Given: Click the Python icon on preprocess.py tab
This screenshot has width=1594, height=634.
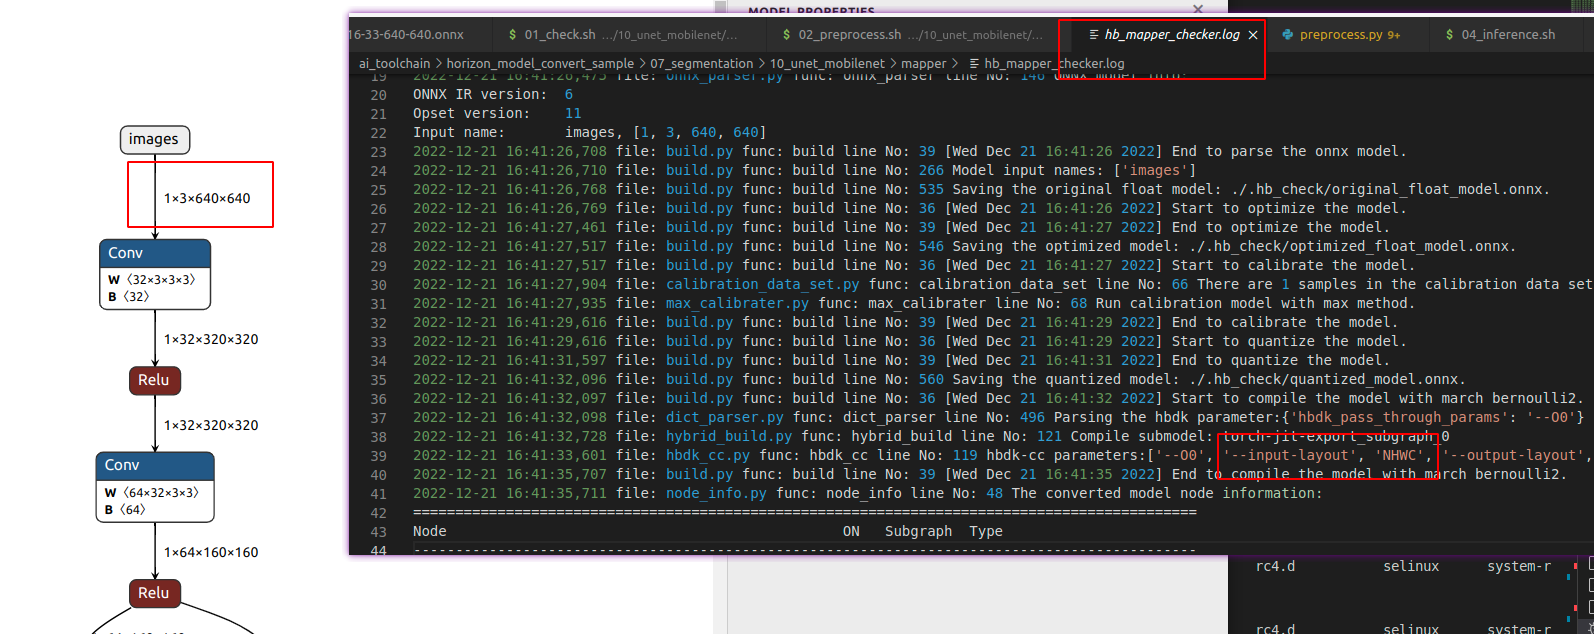Looking at the screenshot, I should (x=1287, y=35).
